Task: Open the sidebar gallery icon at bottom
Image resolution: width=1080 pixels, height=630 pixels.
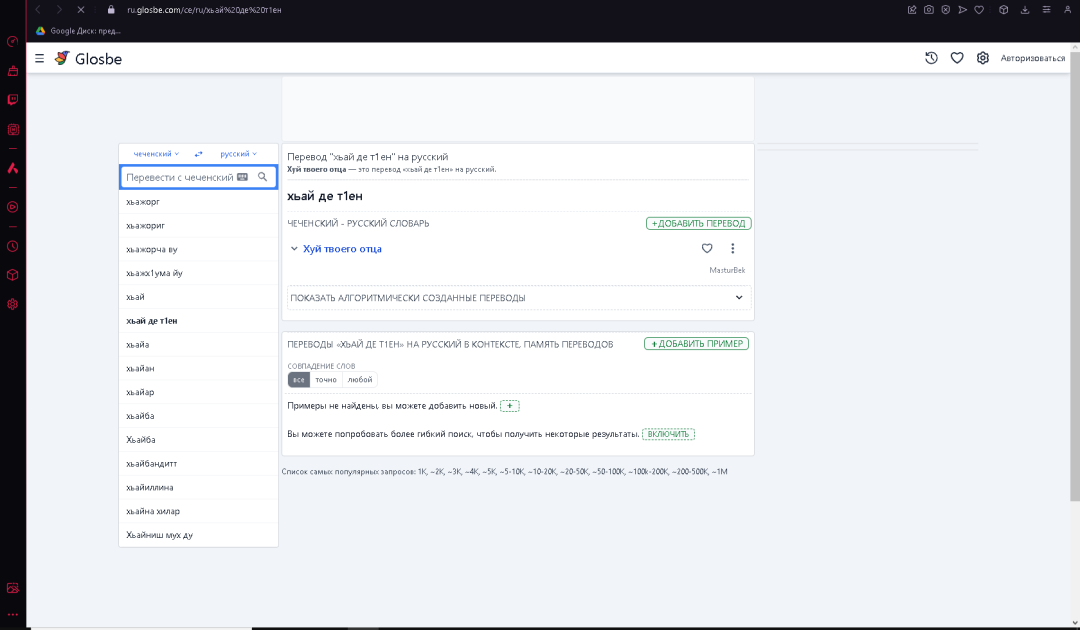Action: pyautogui.click(x=12, y=588)
